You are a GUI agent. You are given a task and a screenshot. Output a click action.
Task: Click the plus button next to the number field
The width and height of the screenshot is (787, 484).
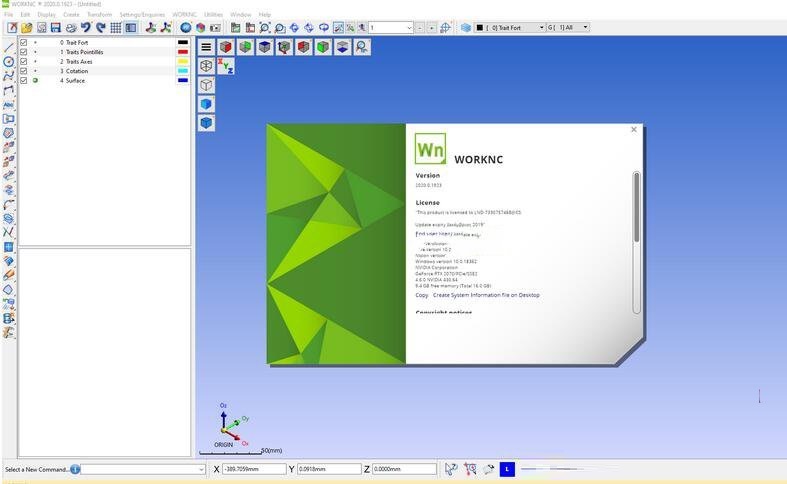[x=432, y=28]
